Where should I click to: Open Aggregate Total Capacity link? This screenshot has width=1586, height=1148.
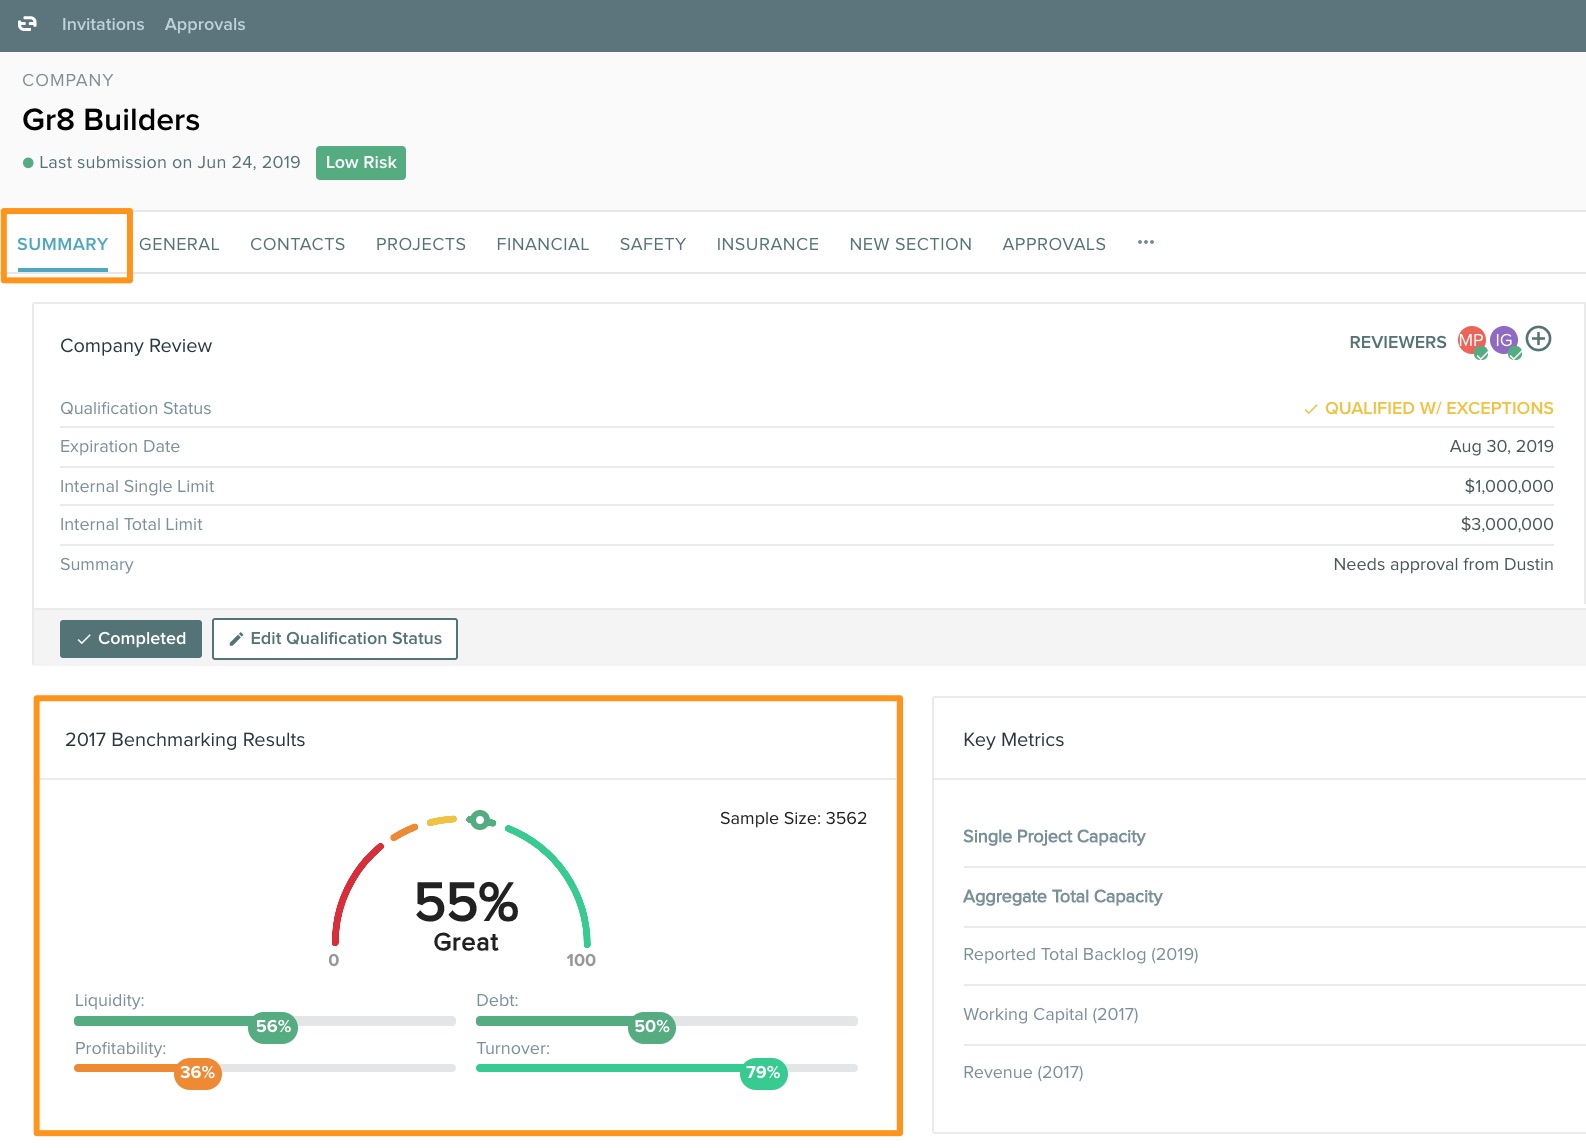click(1062, 897)
